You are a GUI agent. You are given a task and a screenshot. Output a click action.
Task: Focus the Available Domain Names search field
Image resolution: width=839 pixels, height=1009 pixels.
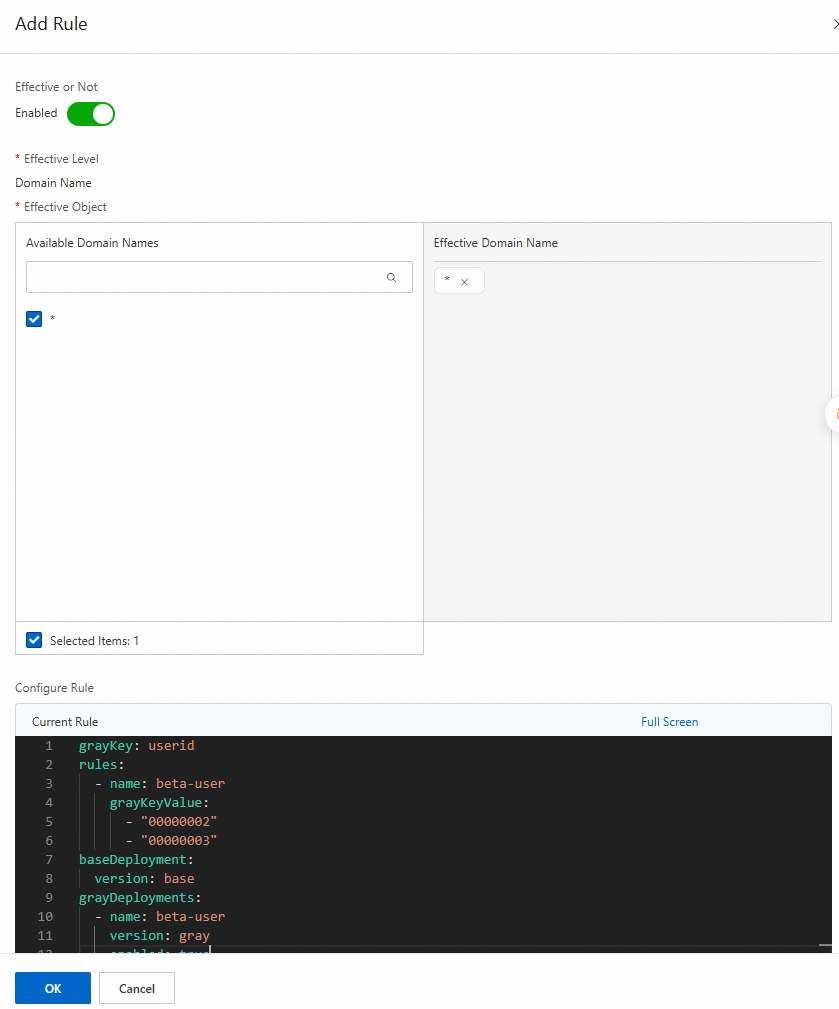(x=219, y=277)
